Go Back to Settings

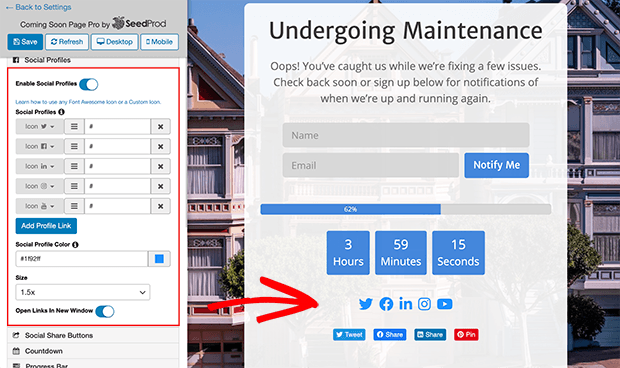[x=39, y=7]
